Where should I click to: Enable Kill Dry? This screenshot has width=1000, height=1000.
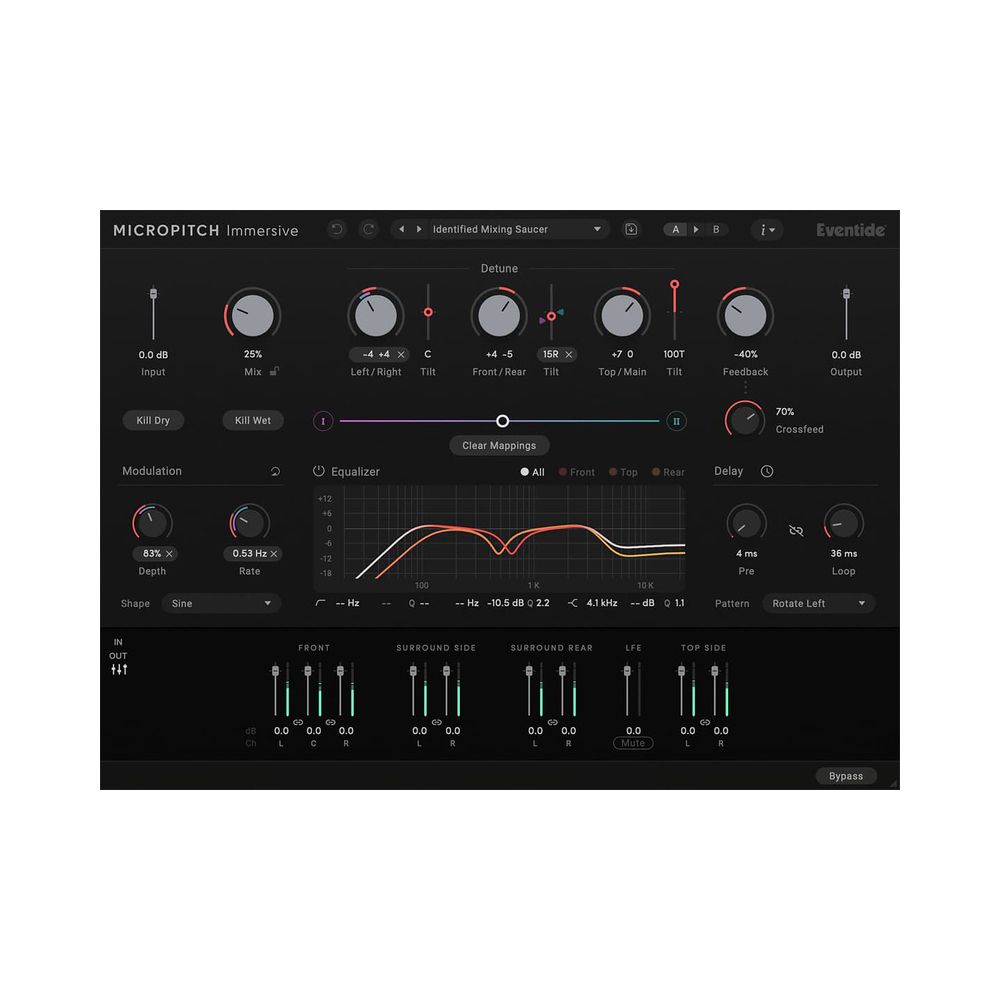[153, 421]
